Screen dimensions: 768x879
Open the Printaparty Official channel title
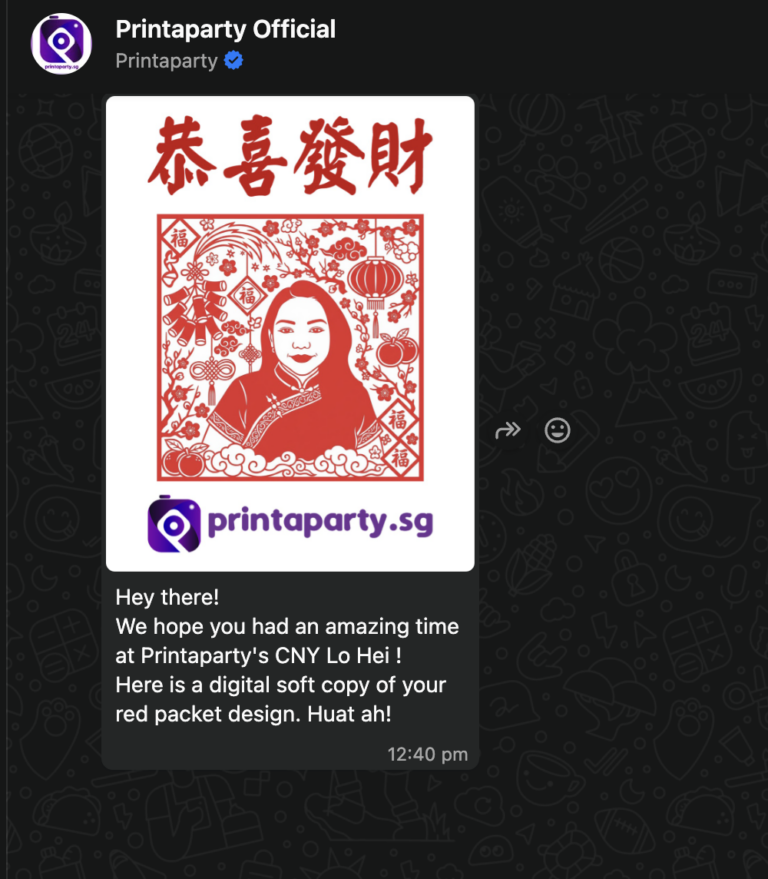coord(225,29)
